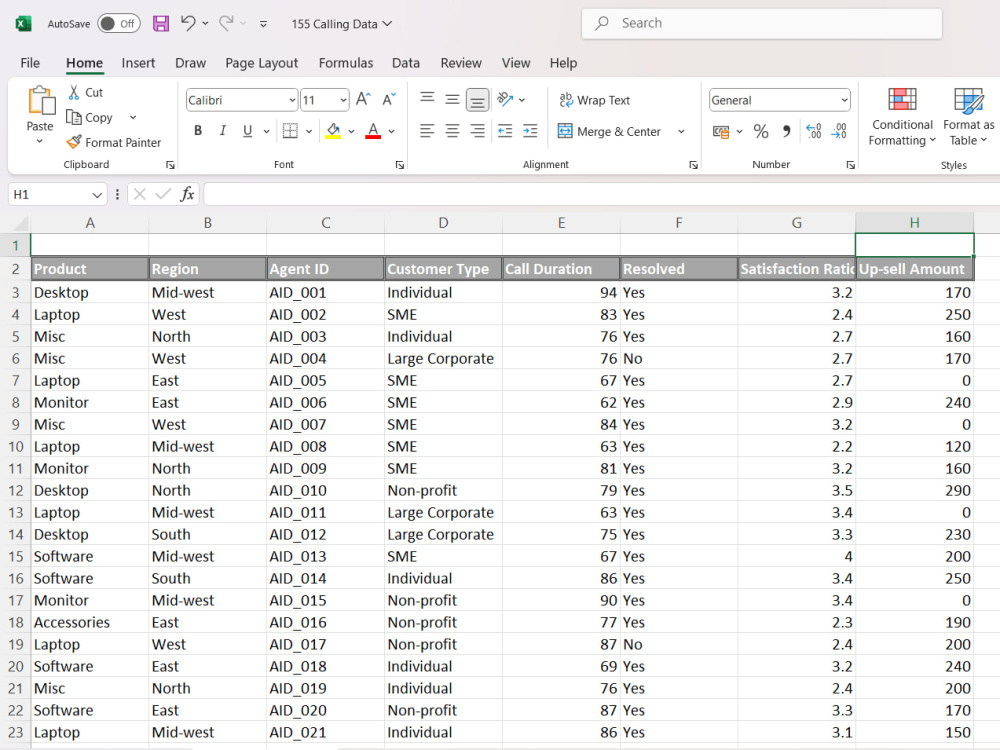The width and height of the screenshot is (1000, 750).
Task: Switch to the Data tab
Action: pos(406,62)
